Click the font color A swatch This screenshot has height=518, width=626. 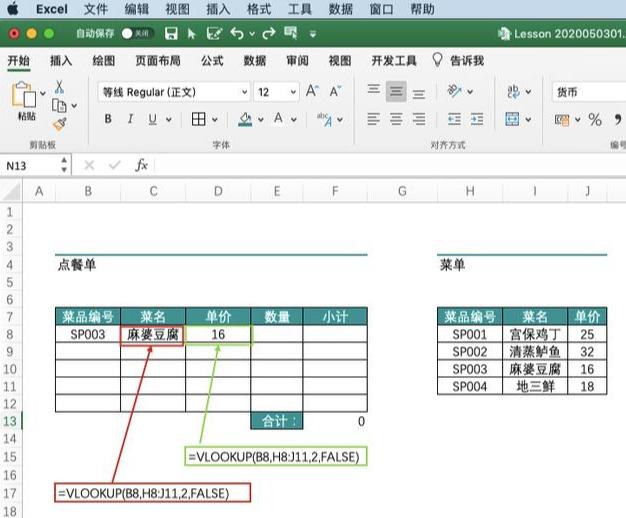[x=279, y=119]
